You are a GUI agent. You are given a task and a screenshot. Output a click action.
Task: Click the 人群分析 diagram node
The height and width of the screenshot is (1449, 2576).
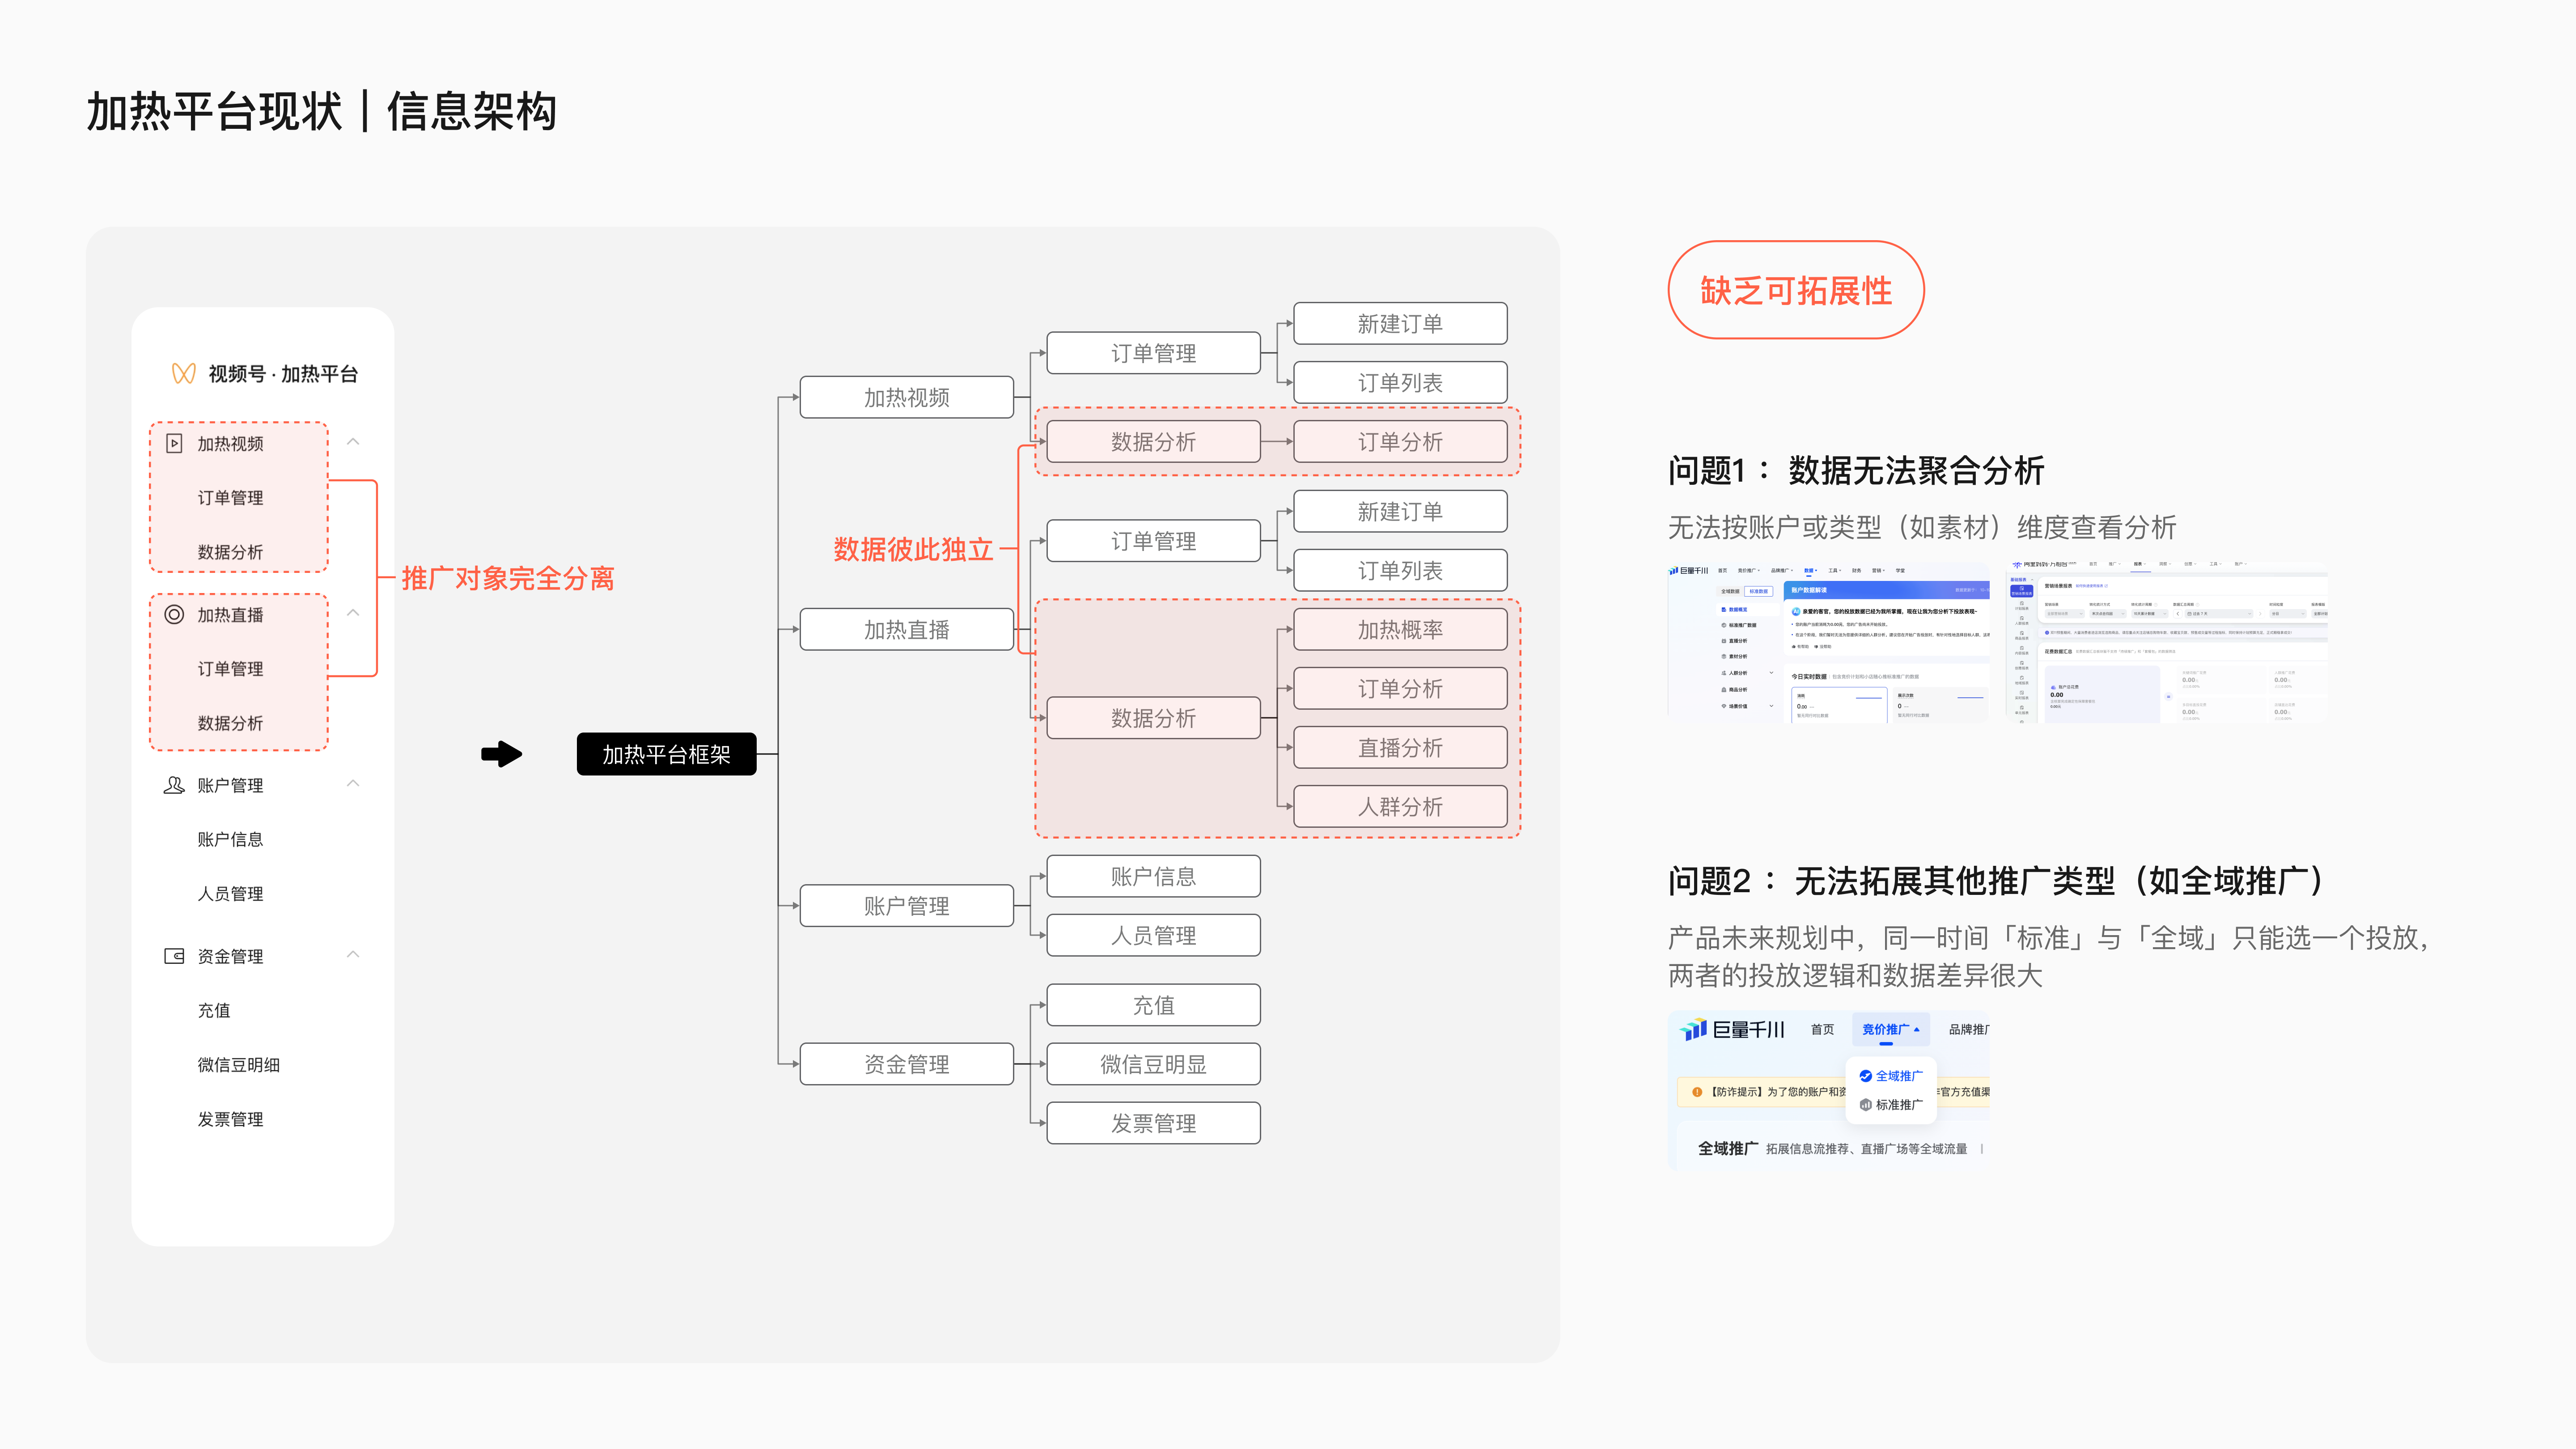click(x=1400, y=806)
